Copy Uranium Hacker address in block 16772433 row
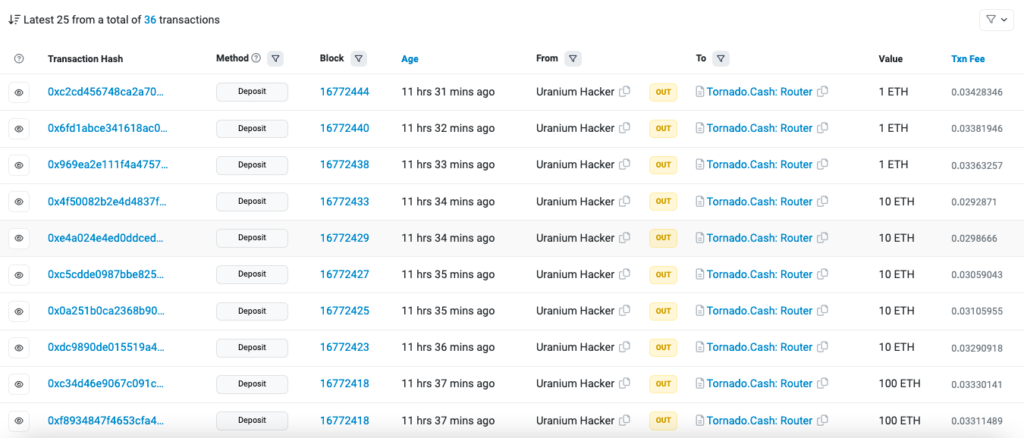Screen dimensions: 1024x438 pos(625,201)
